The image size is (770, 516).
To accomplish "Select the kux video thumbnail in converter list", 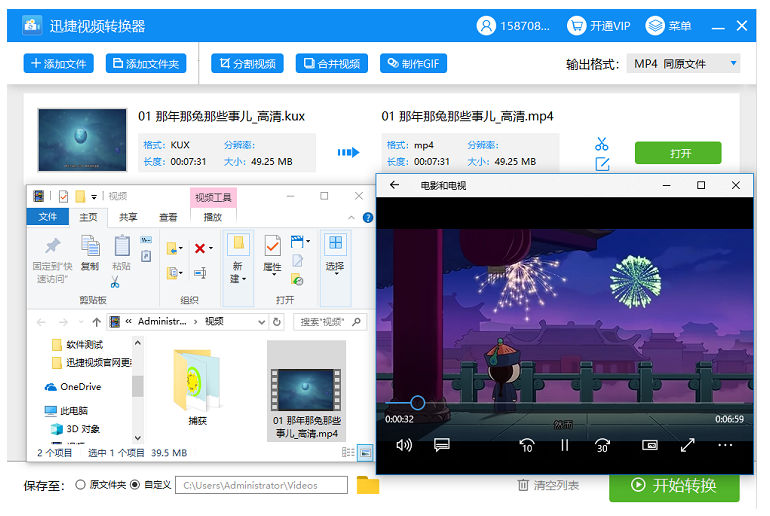I will [x=82, y=140].
